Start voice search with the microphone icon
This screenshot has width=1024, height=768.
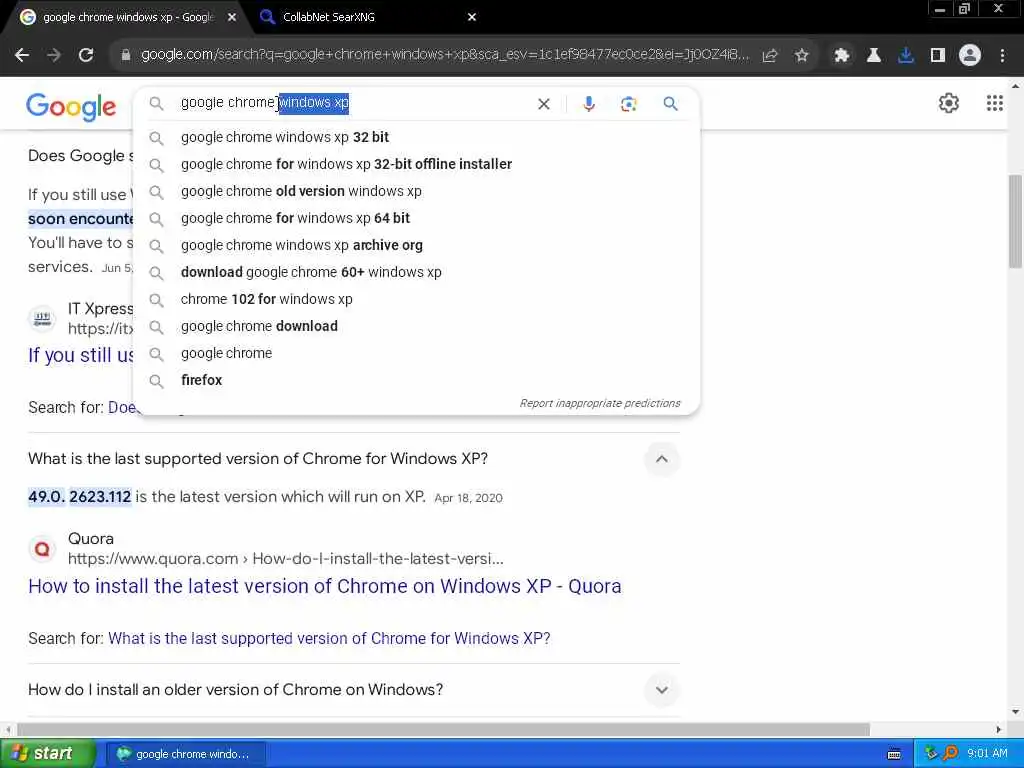pyautogui.click(x=588, y=104)
